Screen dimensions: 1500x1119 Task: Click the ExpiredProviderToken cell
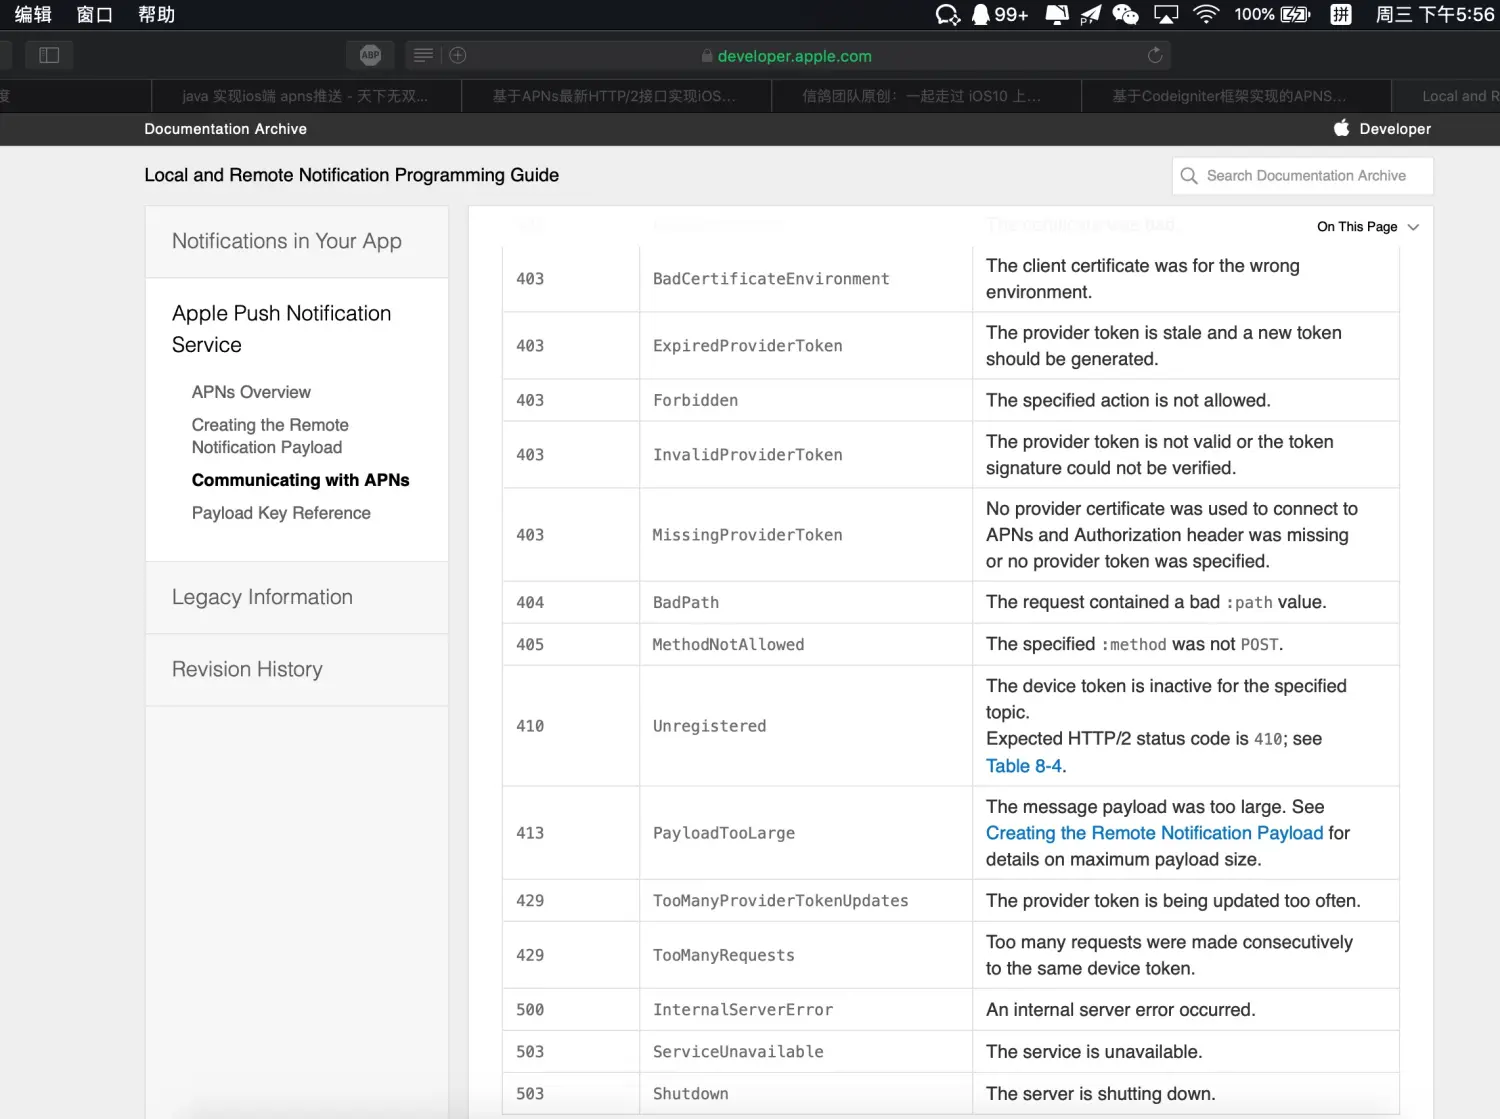click(x=805, y=346)
